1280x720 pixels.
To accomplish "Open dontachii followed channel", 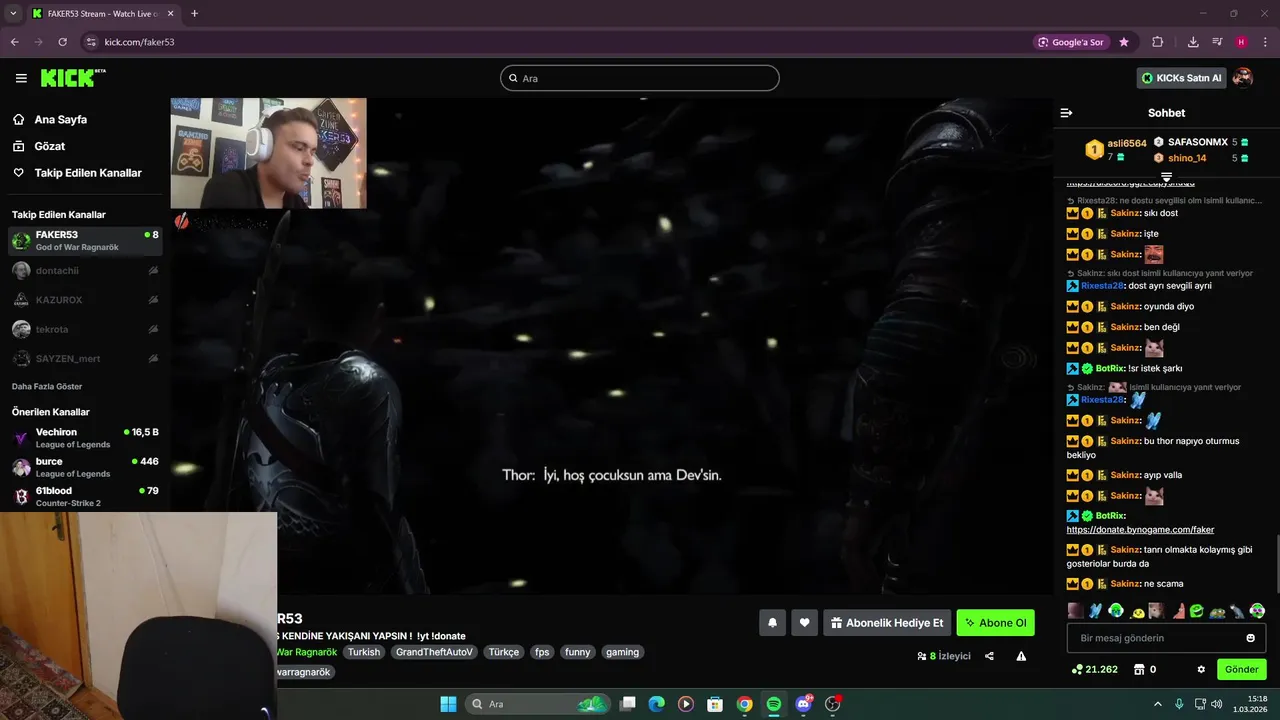I will 84,270.
